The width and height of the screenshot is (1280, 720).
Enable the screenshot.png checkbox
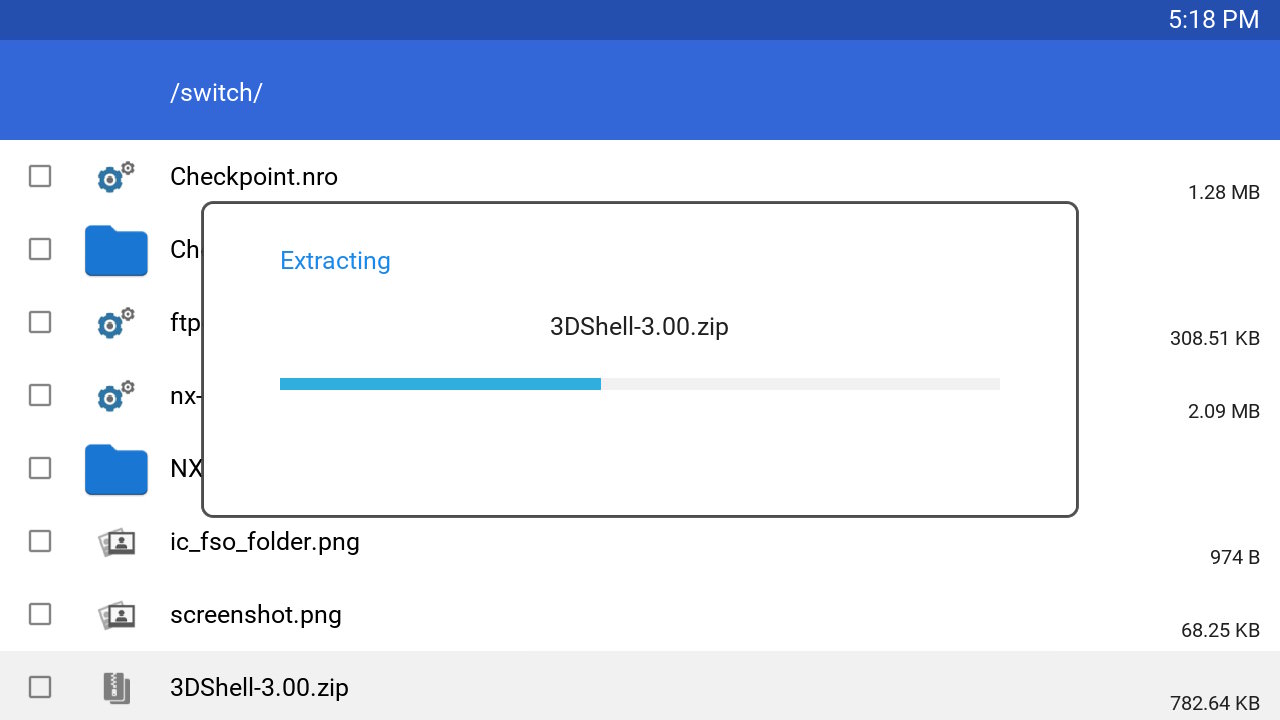click(40, 615)
